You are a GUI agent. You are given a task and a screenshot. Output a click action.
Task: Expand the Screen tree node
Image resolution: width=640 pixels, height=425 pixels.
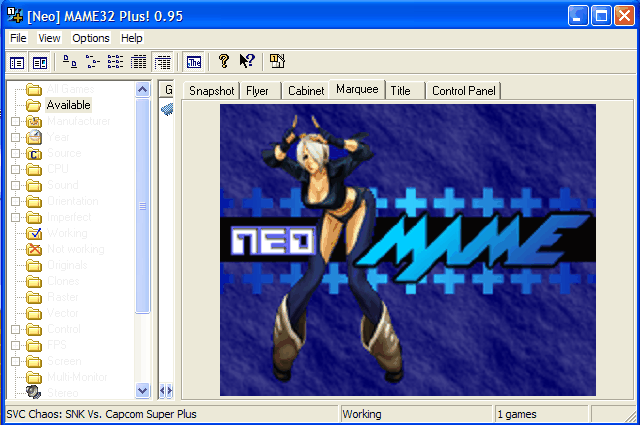click(x=15, y=361)
